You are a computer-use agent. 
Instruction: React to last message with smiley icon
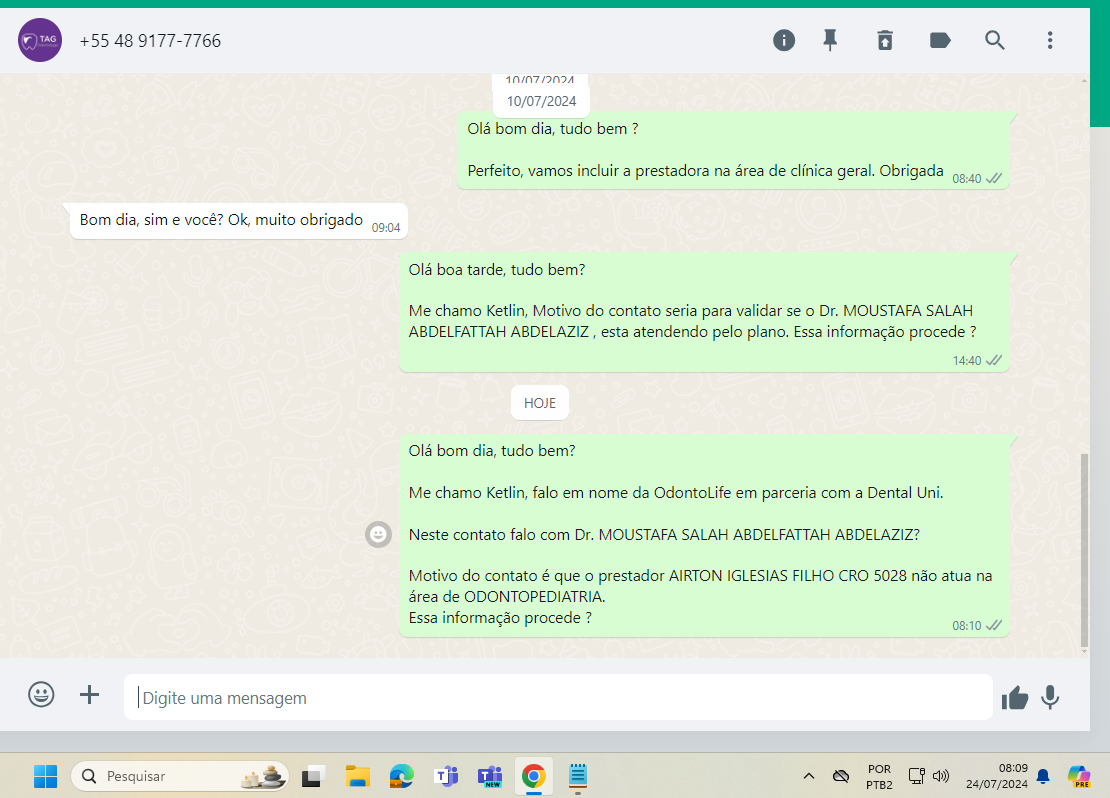pos(378,535)
